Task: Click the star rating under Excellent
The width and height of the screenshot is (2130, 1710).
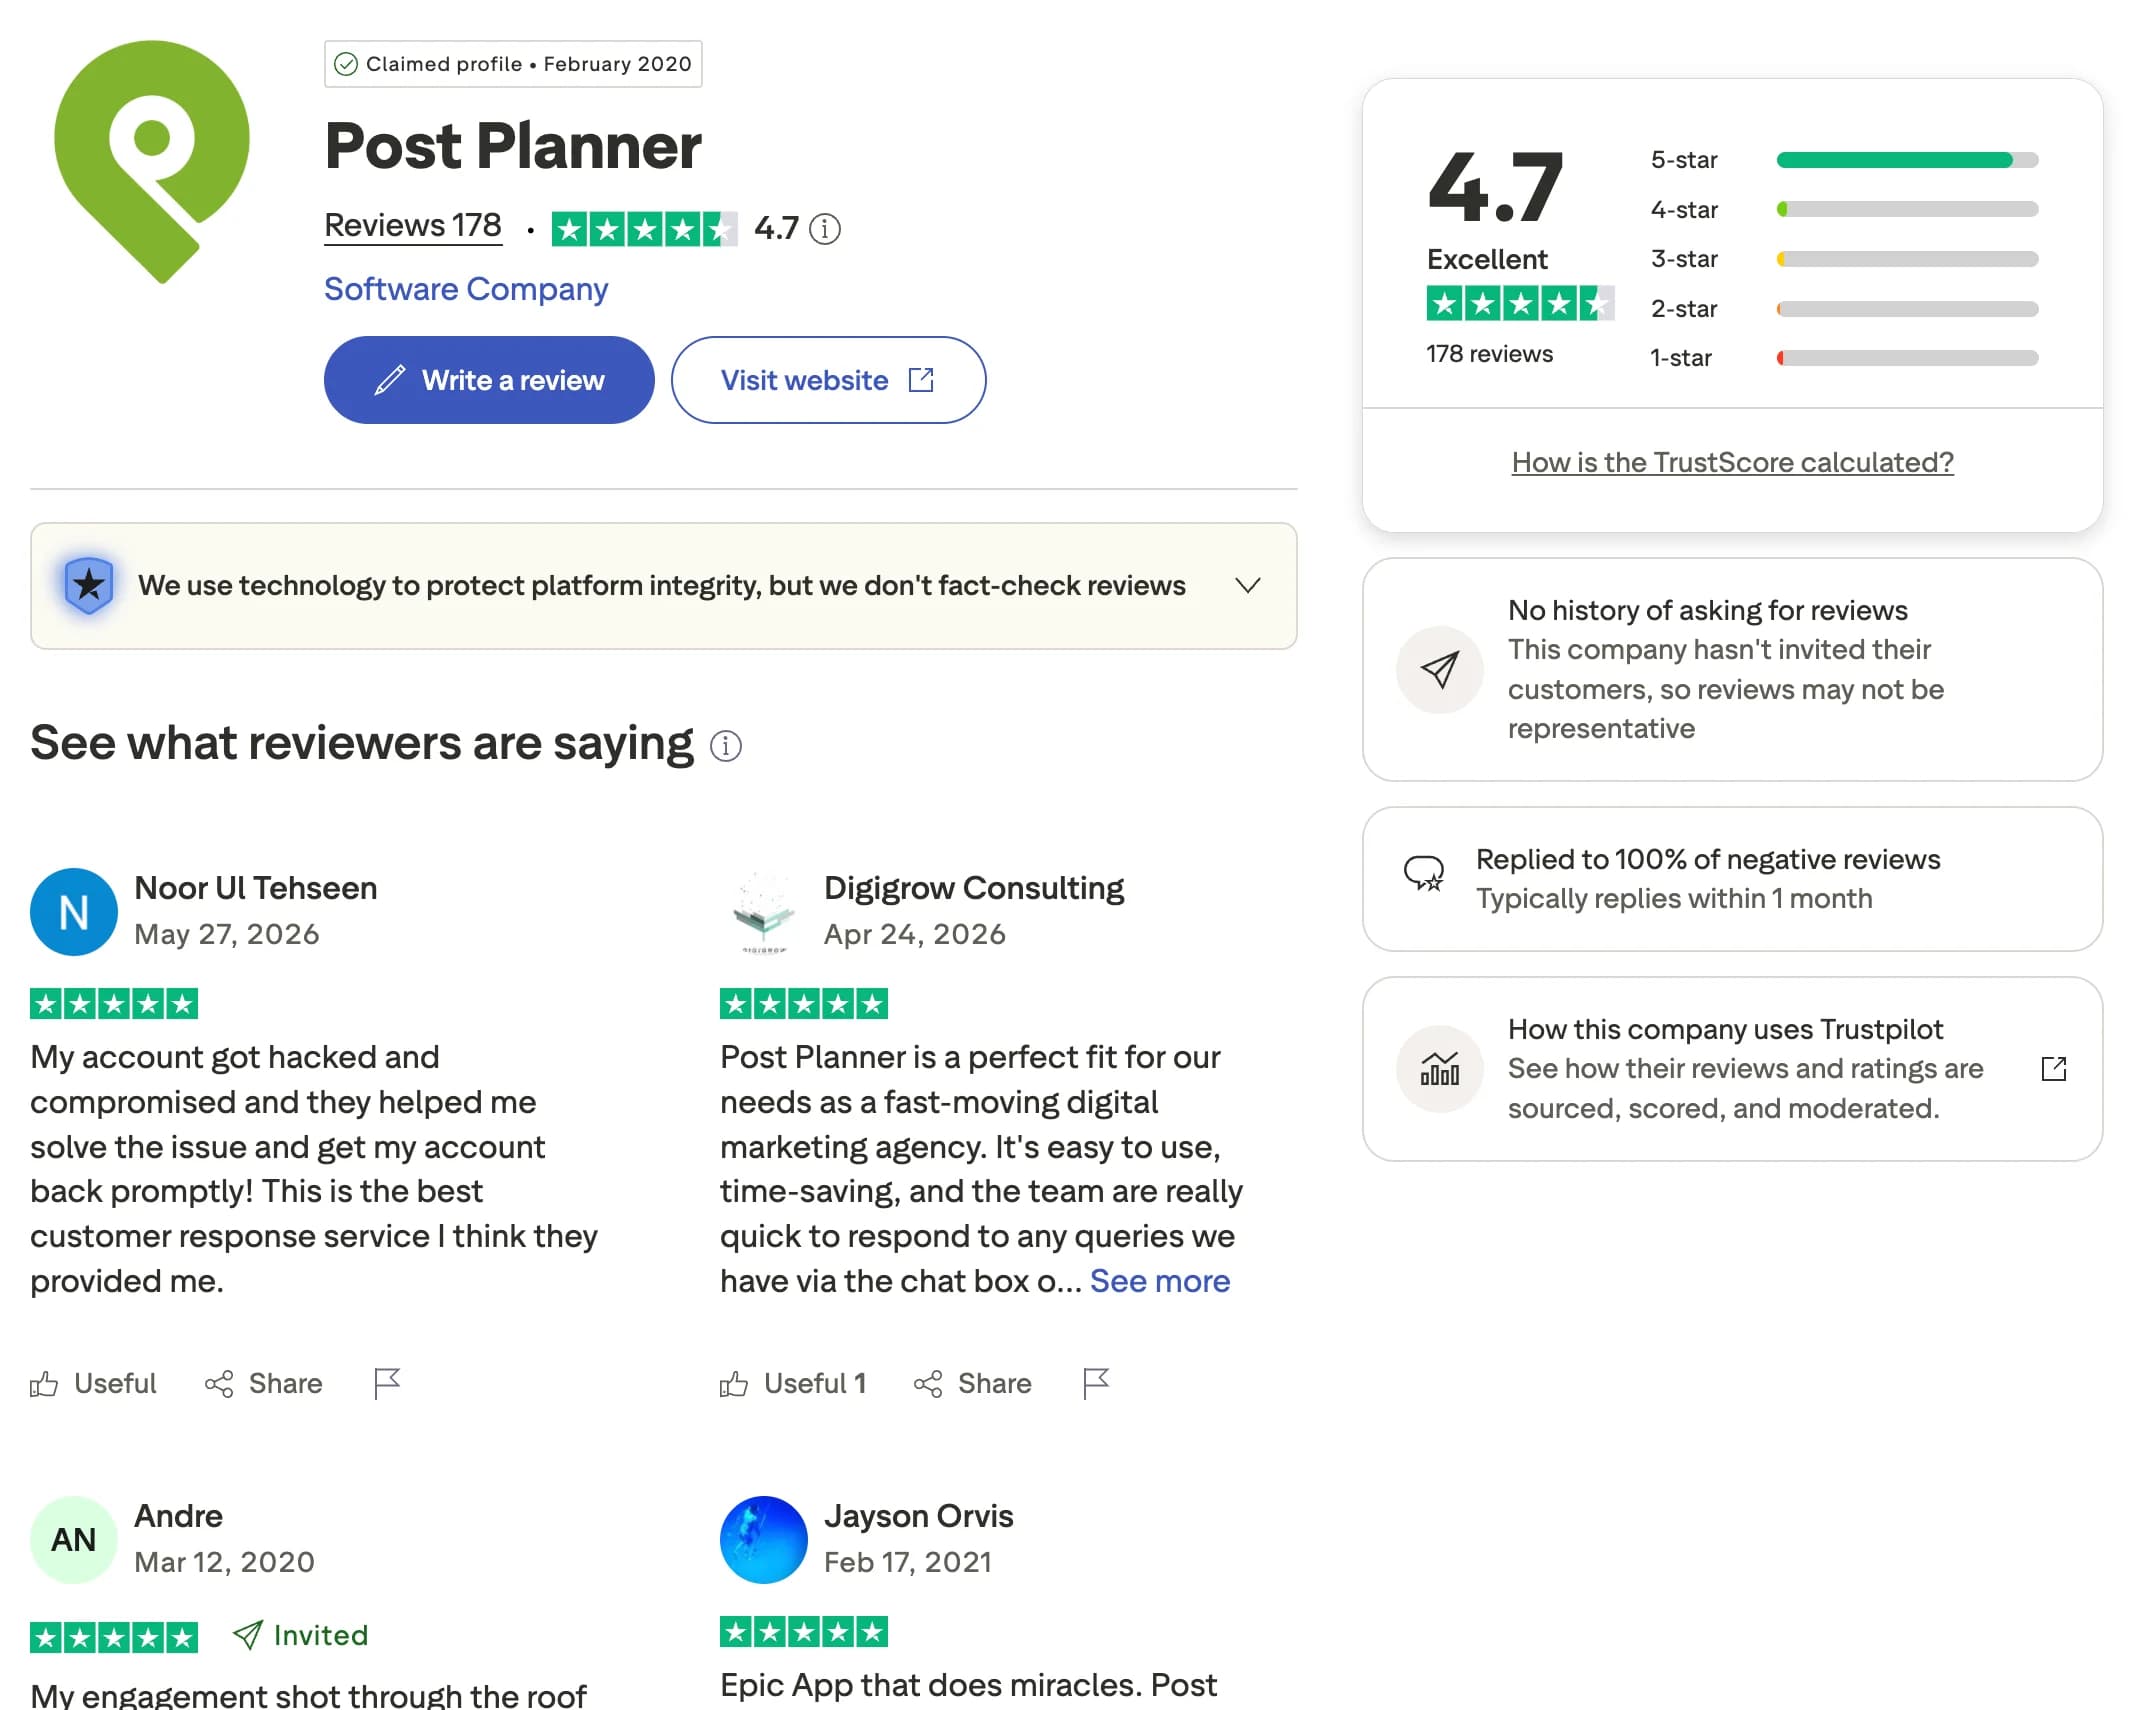Action: click(x=1520, y=303)
